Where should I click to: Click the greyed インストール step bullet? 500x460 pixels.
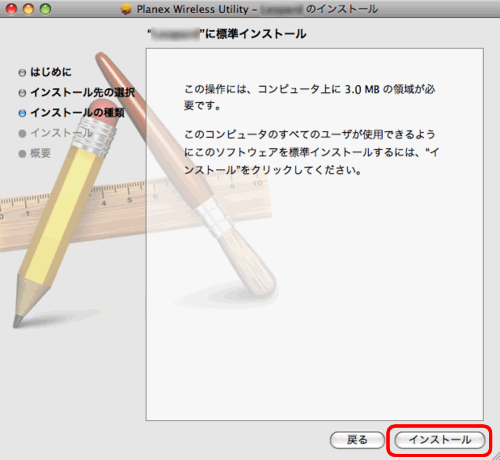click(x=22, y=133)
